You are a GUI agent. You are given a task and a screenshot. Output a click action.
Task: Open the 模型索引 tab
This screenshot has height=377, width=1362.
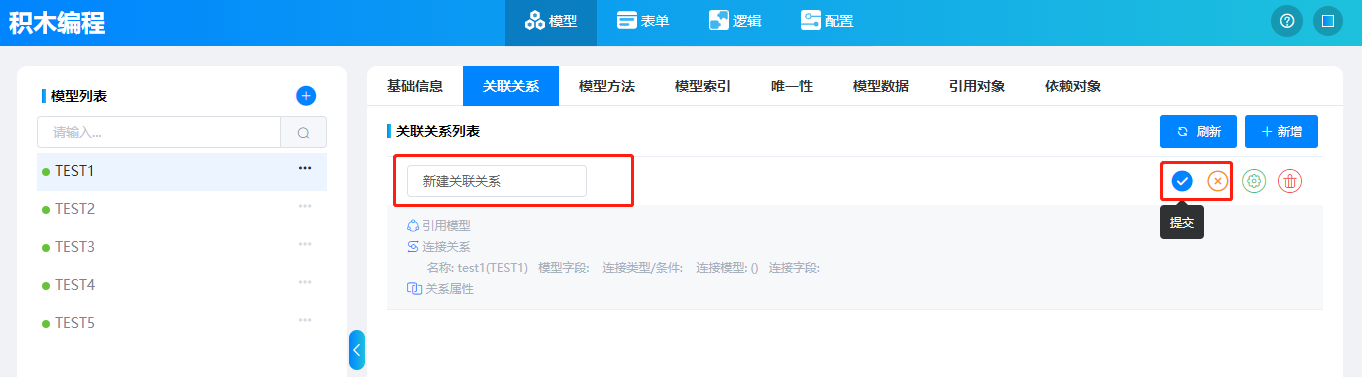703,86
